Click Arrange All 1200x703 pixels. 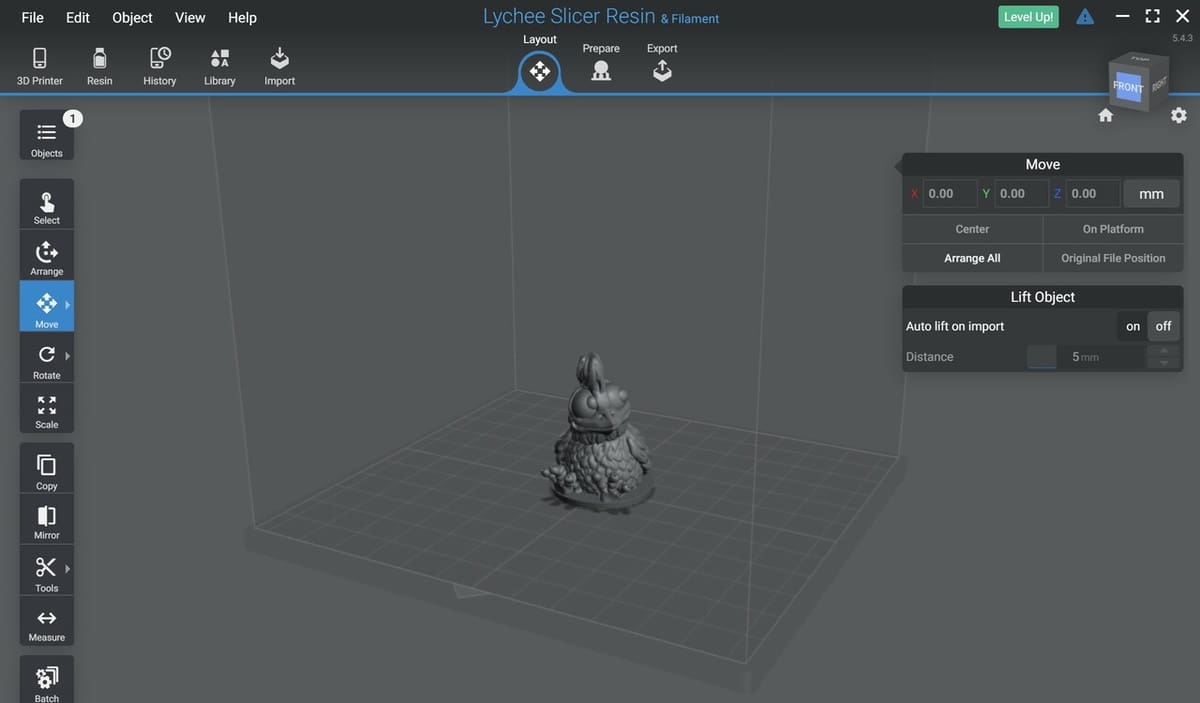point(972,258)
